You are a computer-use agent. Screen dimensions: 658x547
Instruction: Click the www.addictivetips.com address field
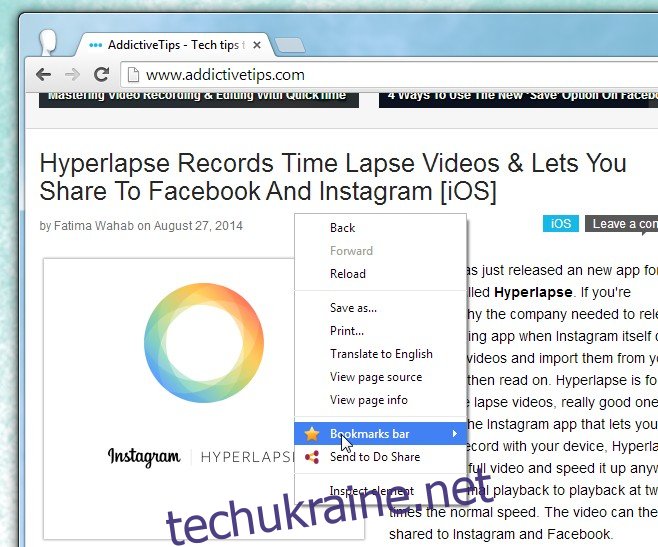click(390, 75)
